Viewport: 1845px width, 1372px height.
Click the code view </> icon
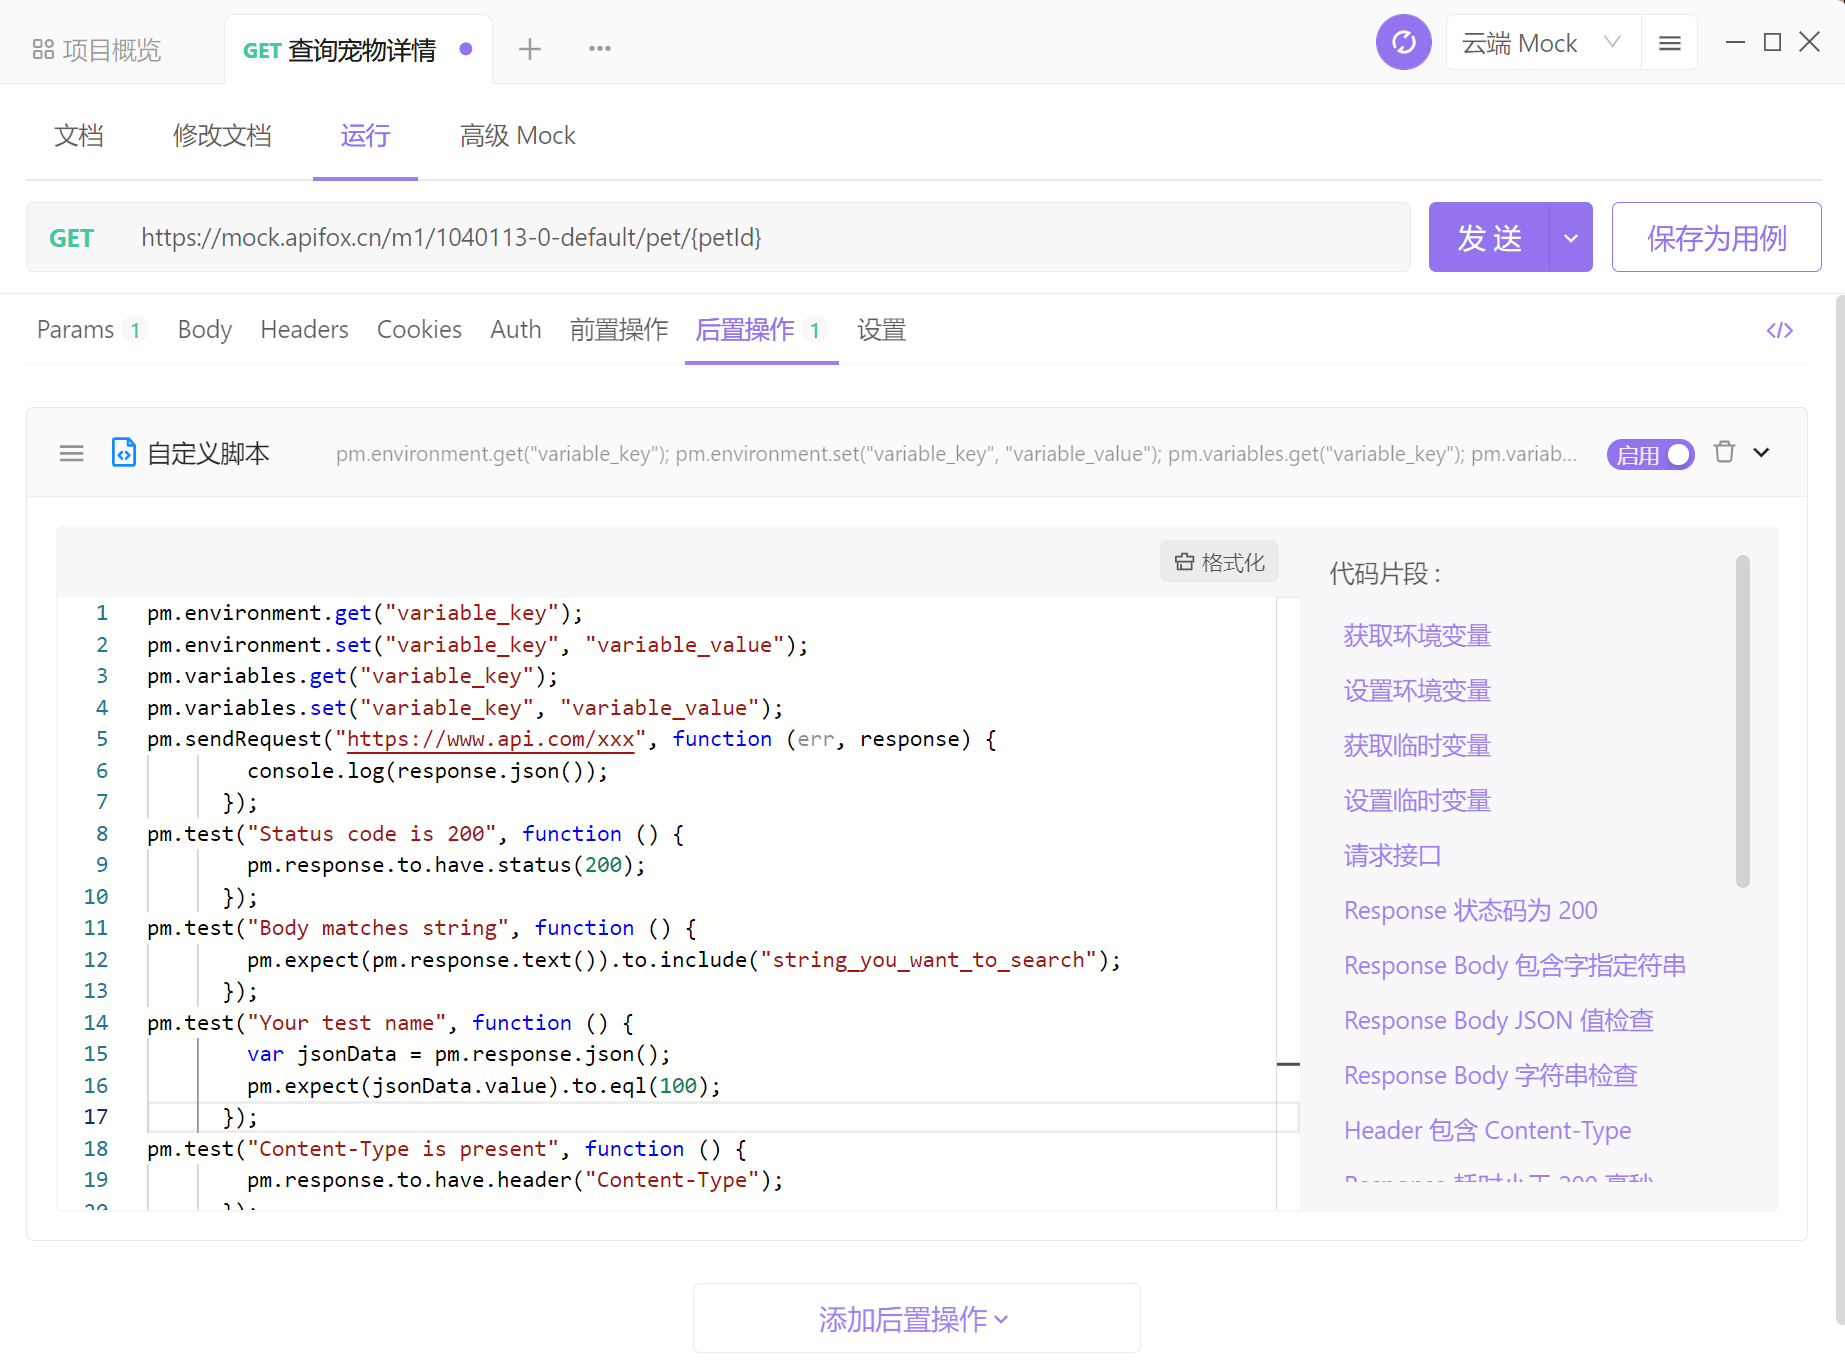[1779, 330]
